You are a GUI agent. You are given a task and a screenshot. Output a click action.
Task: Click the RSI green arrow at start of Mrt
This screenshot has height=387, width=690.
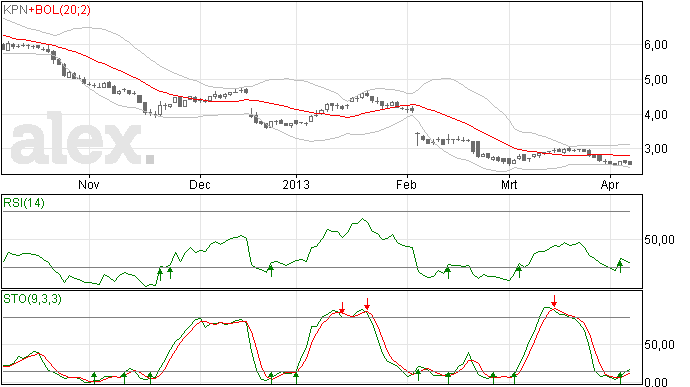tap(519, 271)
